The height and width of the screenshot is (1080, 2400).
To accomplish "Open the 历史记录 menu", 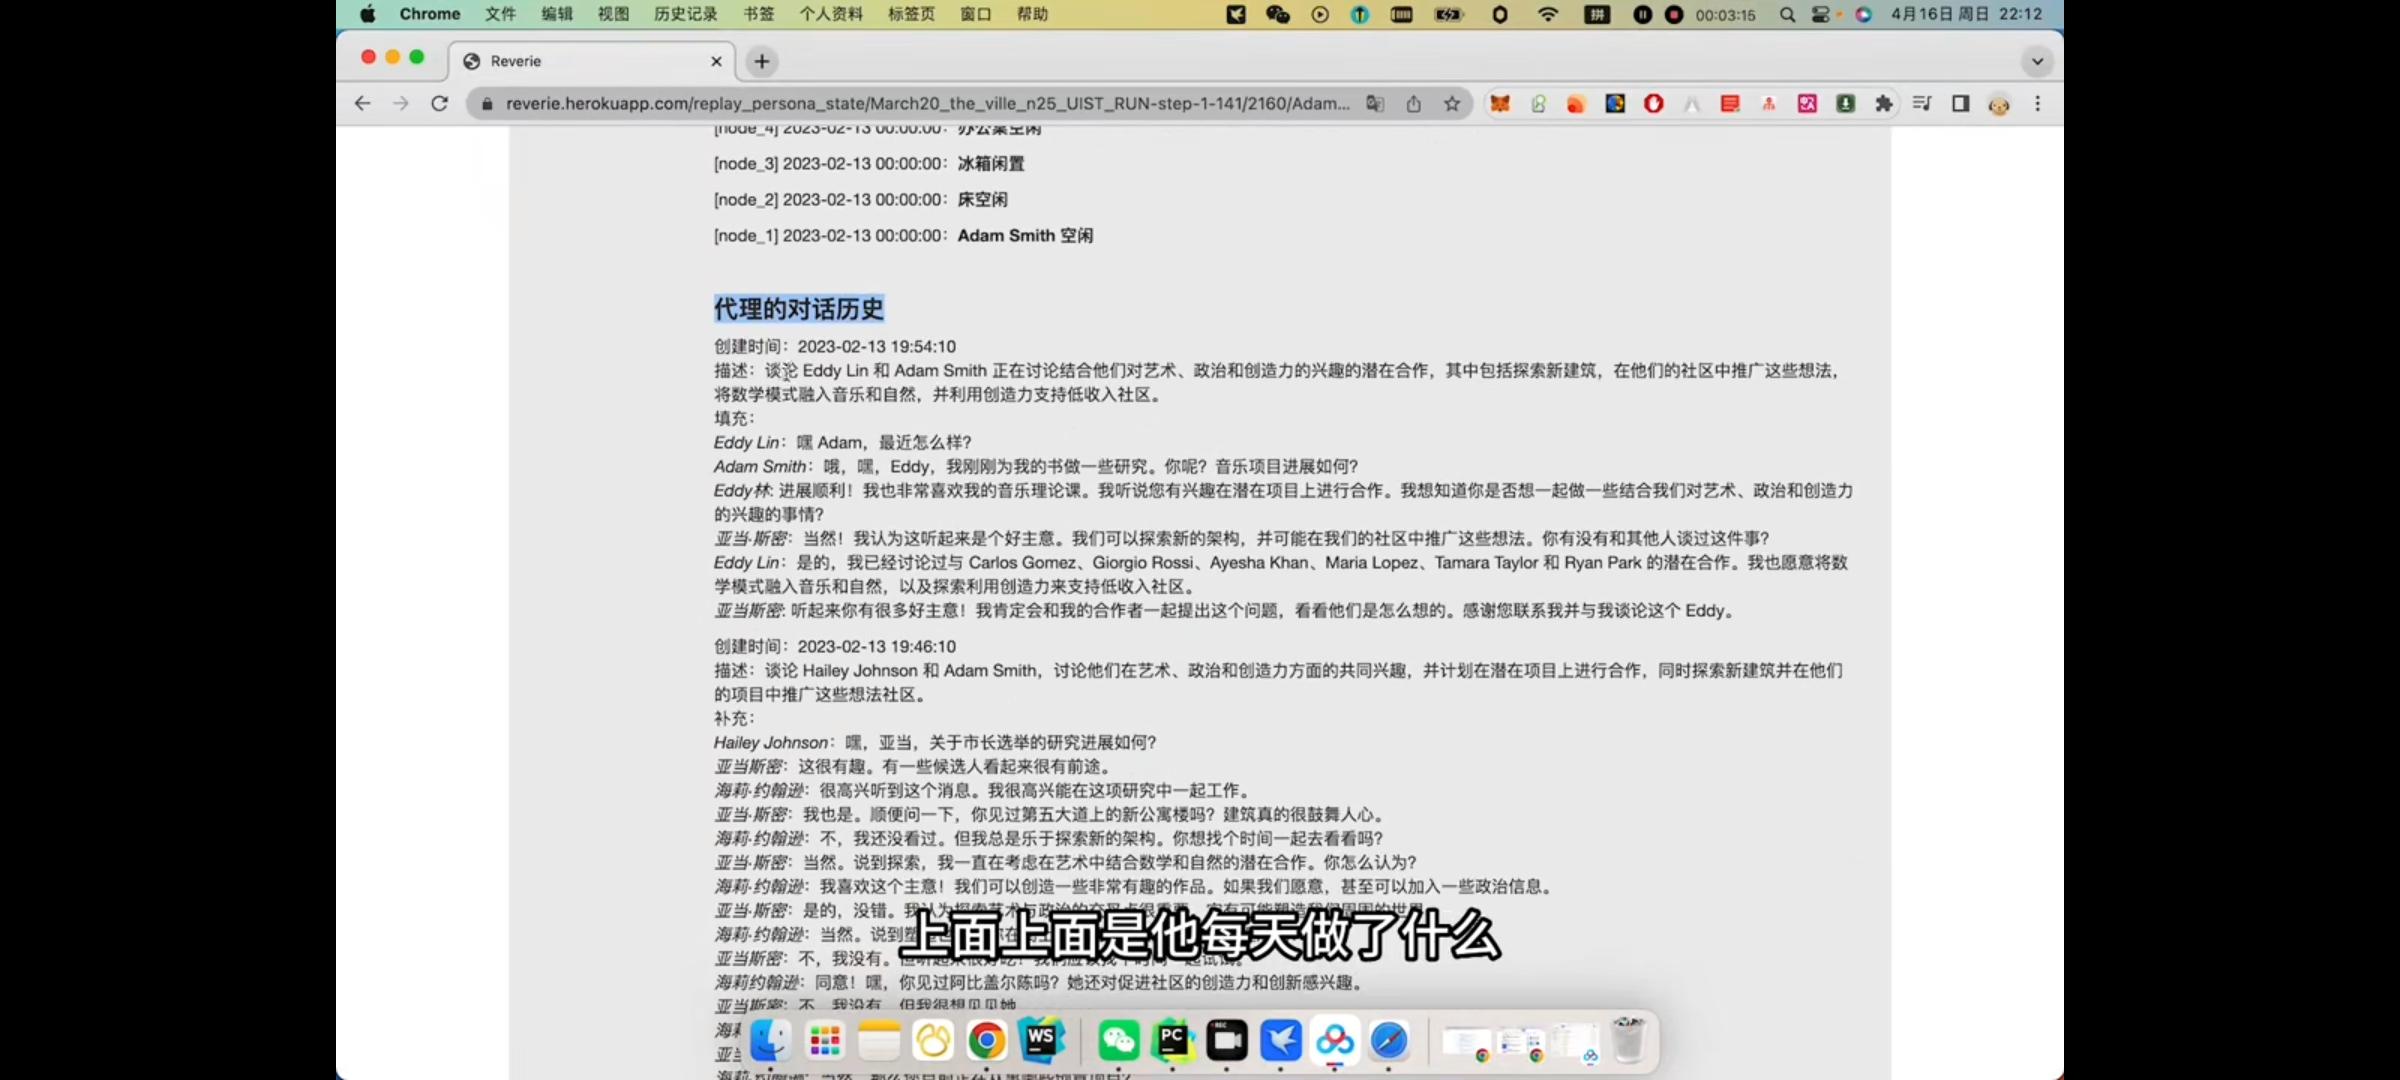I will [686, 14].
